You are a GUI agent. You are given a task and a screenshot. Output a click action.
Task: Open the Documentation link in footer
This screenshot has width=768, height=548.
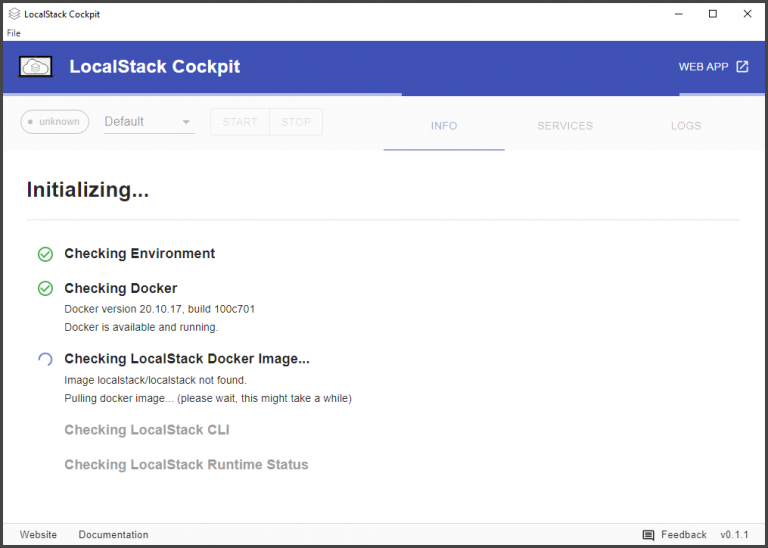point(113,535)
